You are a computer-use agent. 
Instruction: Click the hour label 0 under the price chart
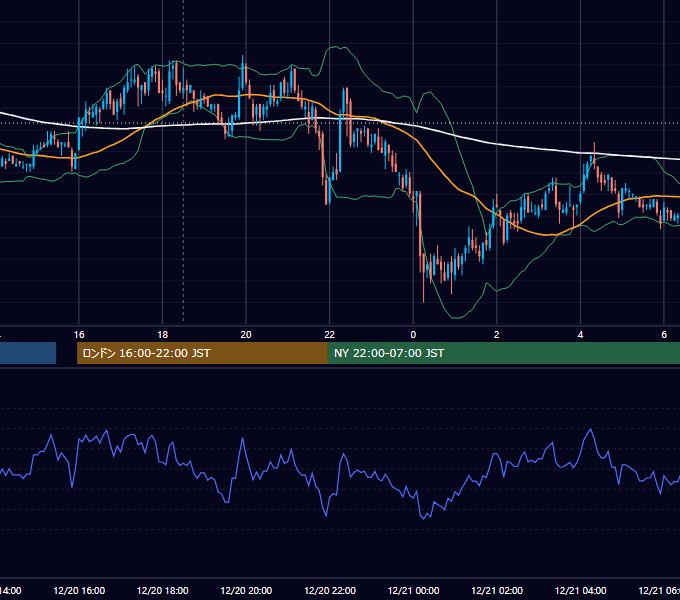[413, 335]
